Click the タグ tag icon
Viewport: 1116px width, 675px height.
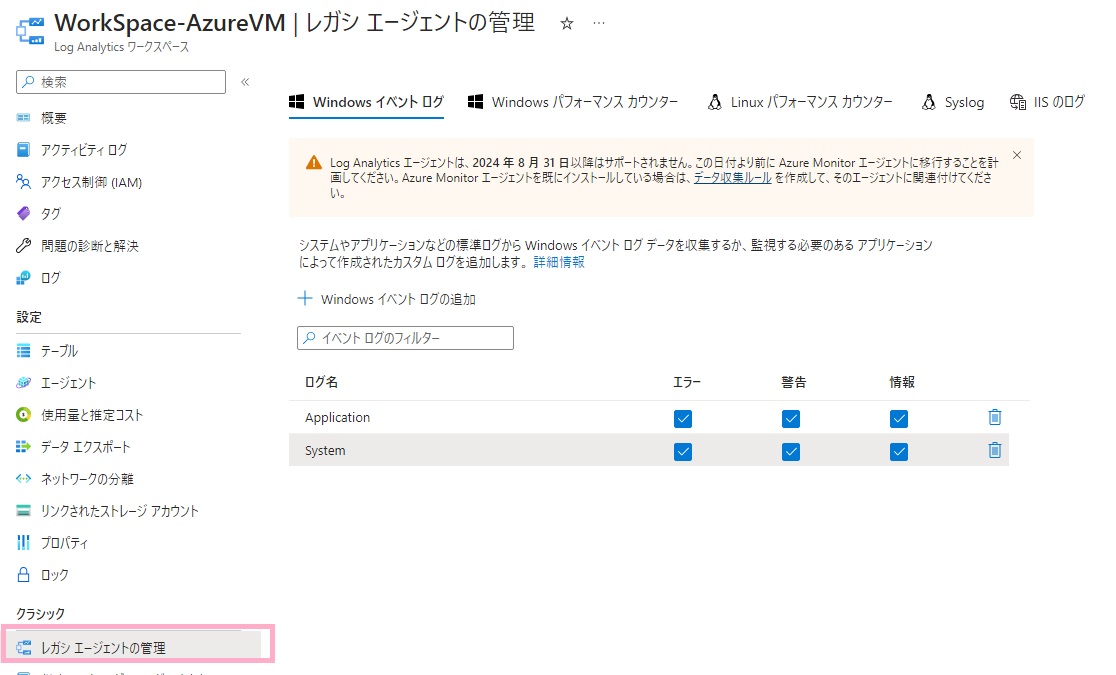(x=23, y=214)
